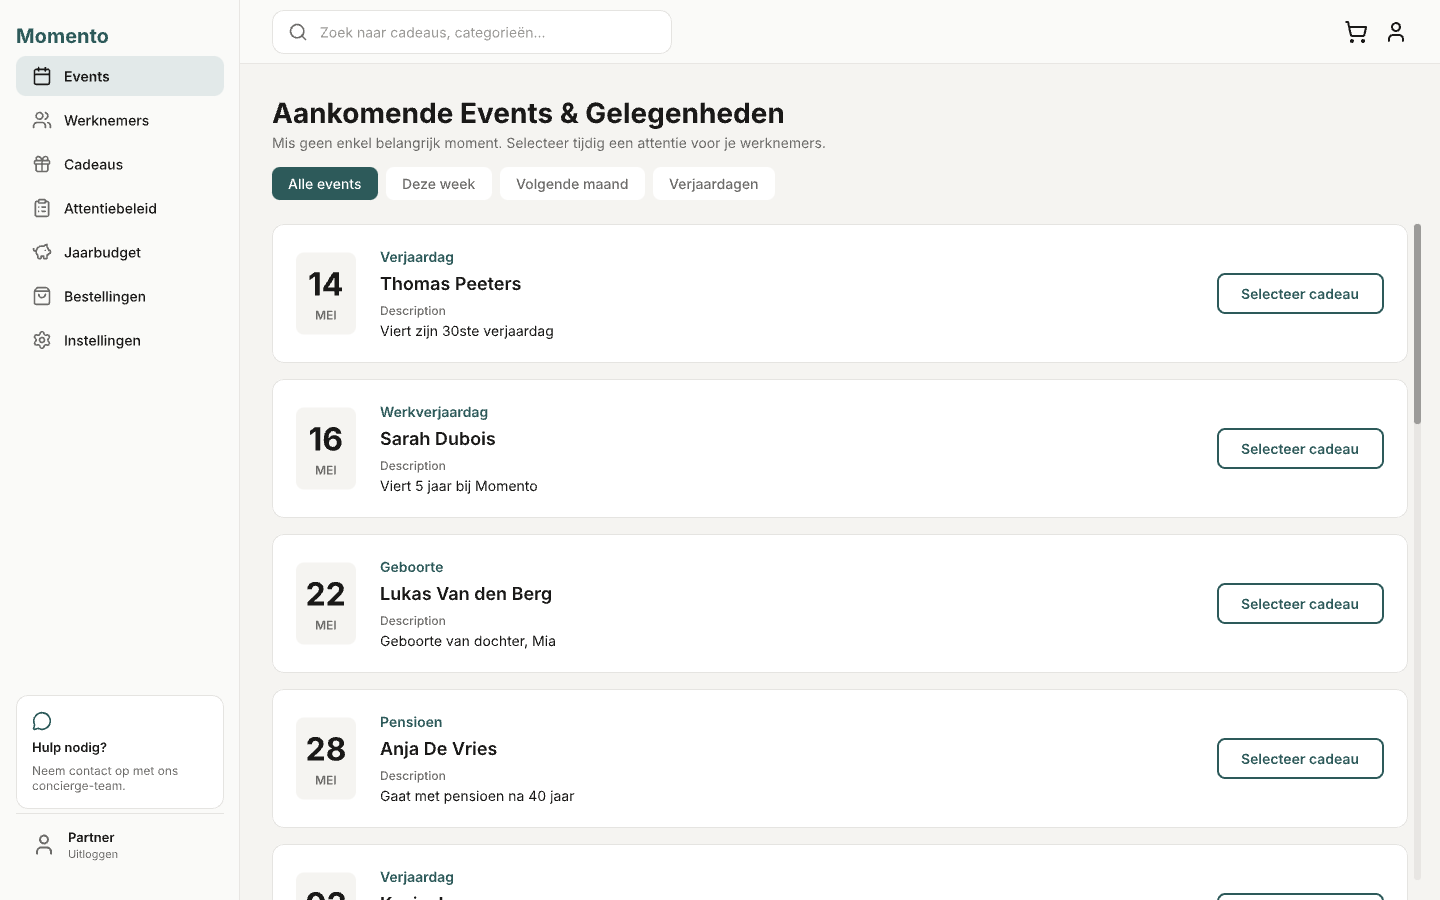Activate the Volgende maand filter

pyautogui.click(x=572, y=184)
